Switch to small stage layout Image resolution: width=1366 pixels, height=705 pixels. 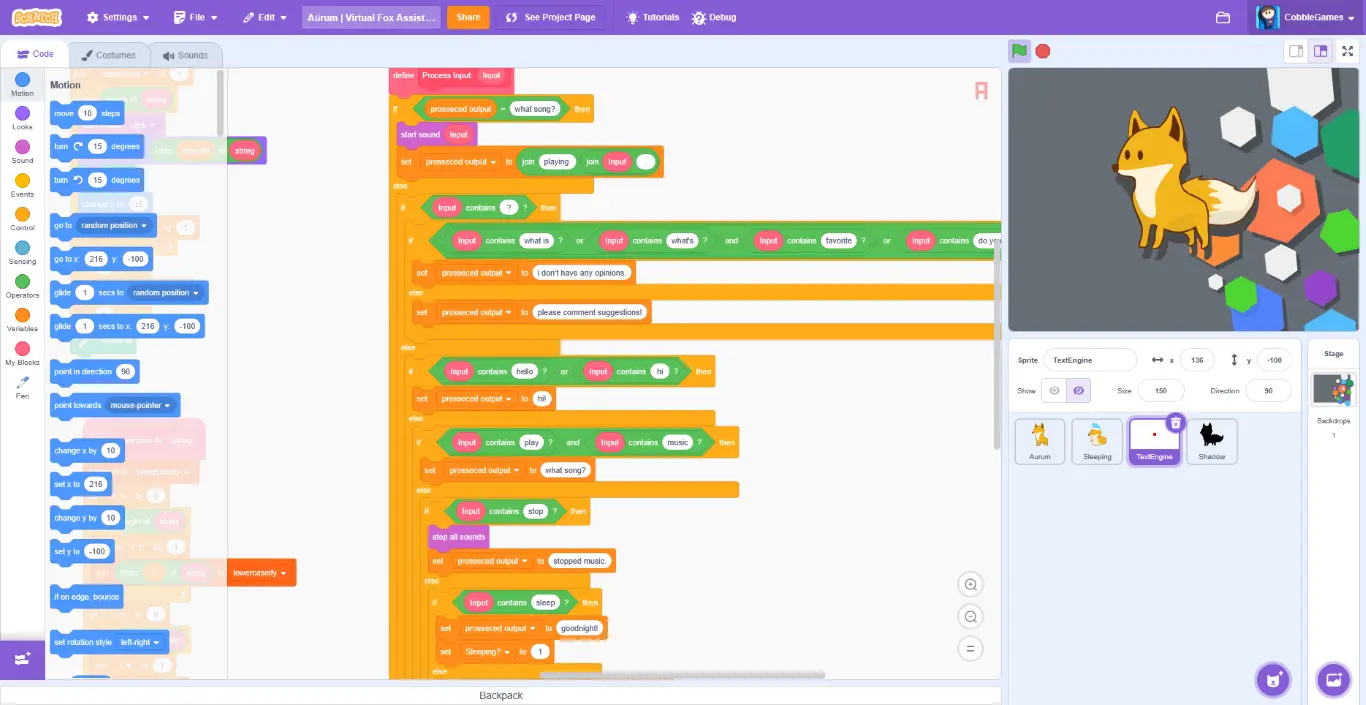1295,51
